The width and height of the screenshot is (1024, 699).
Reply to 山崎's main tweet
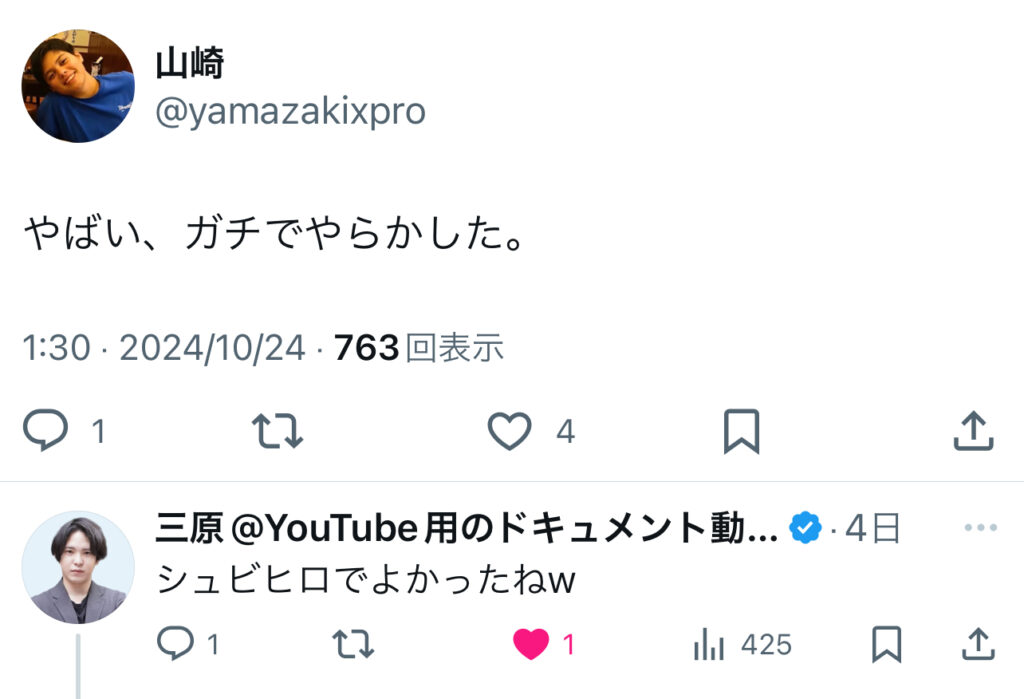point(46,431)
